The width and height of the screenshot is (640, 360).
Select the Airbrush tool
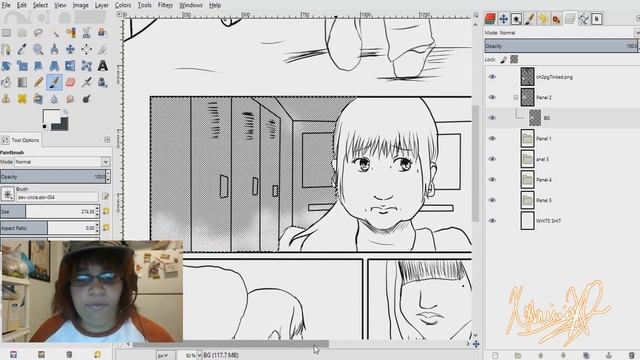[87, 82]
